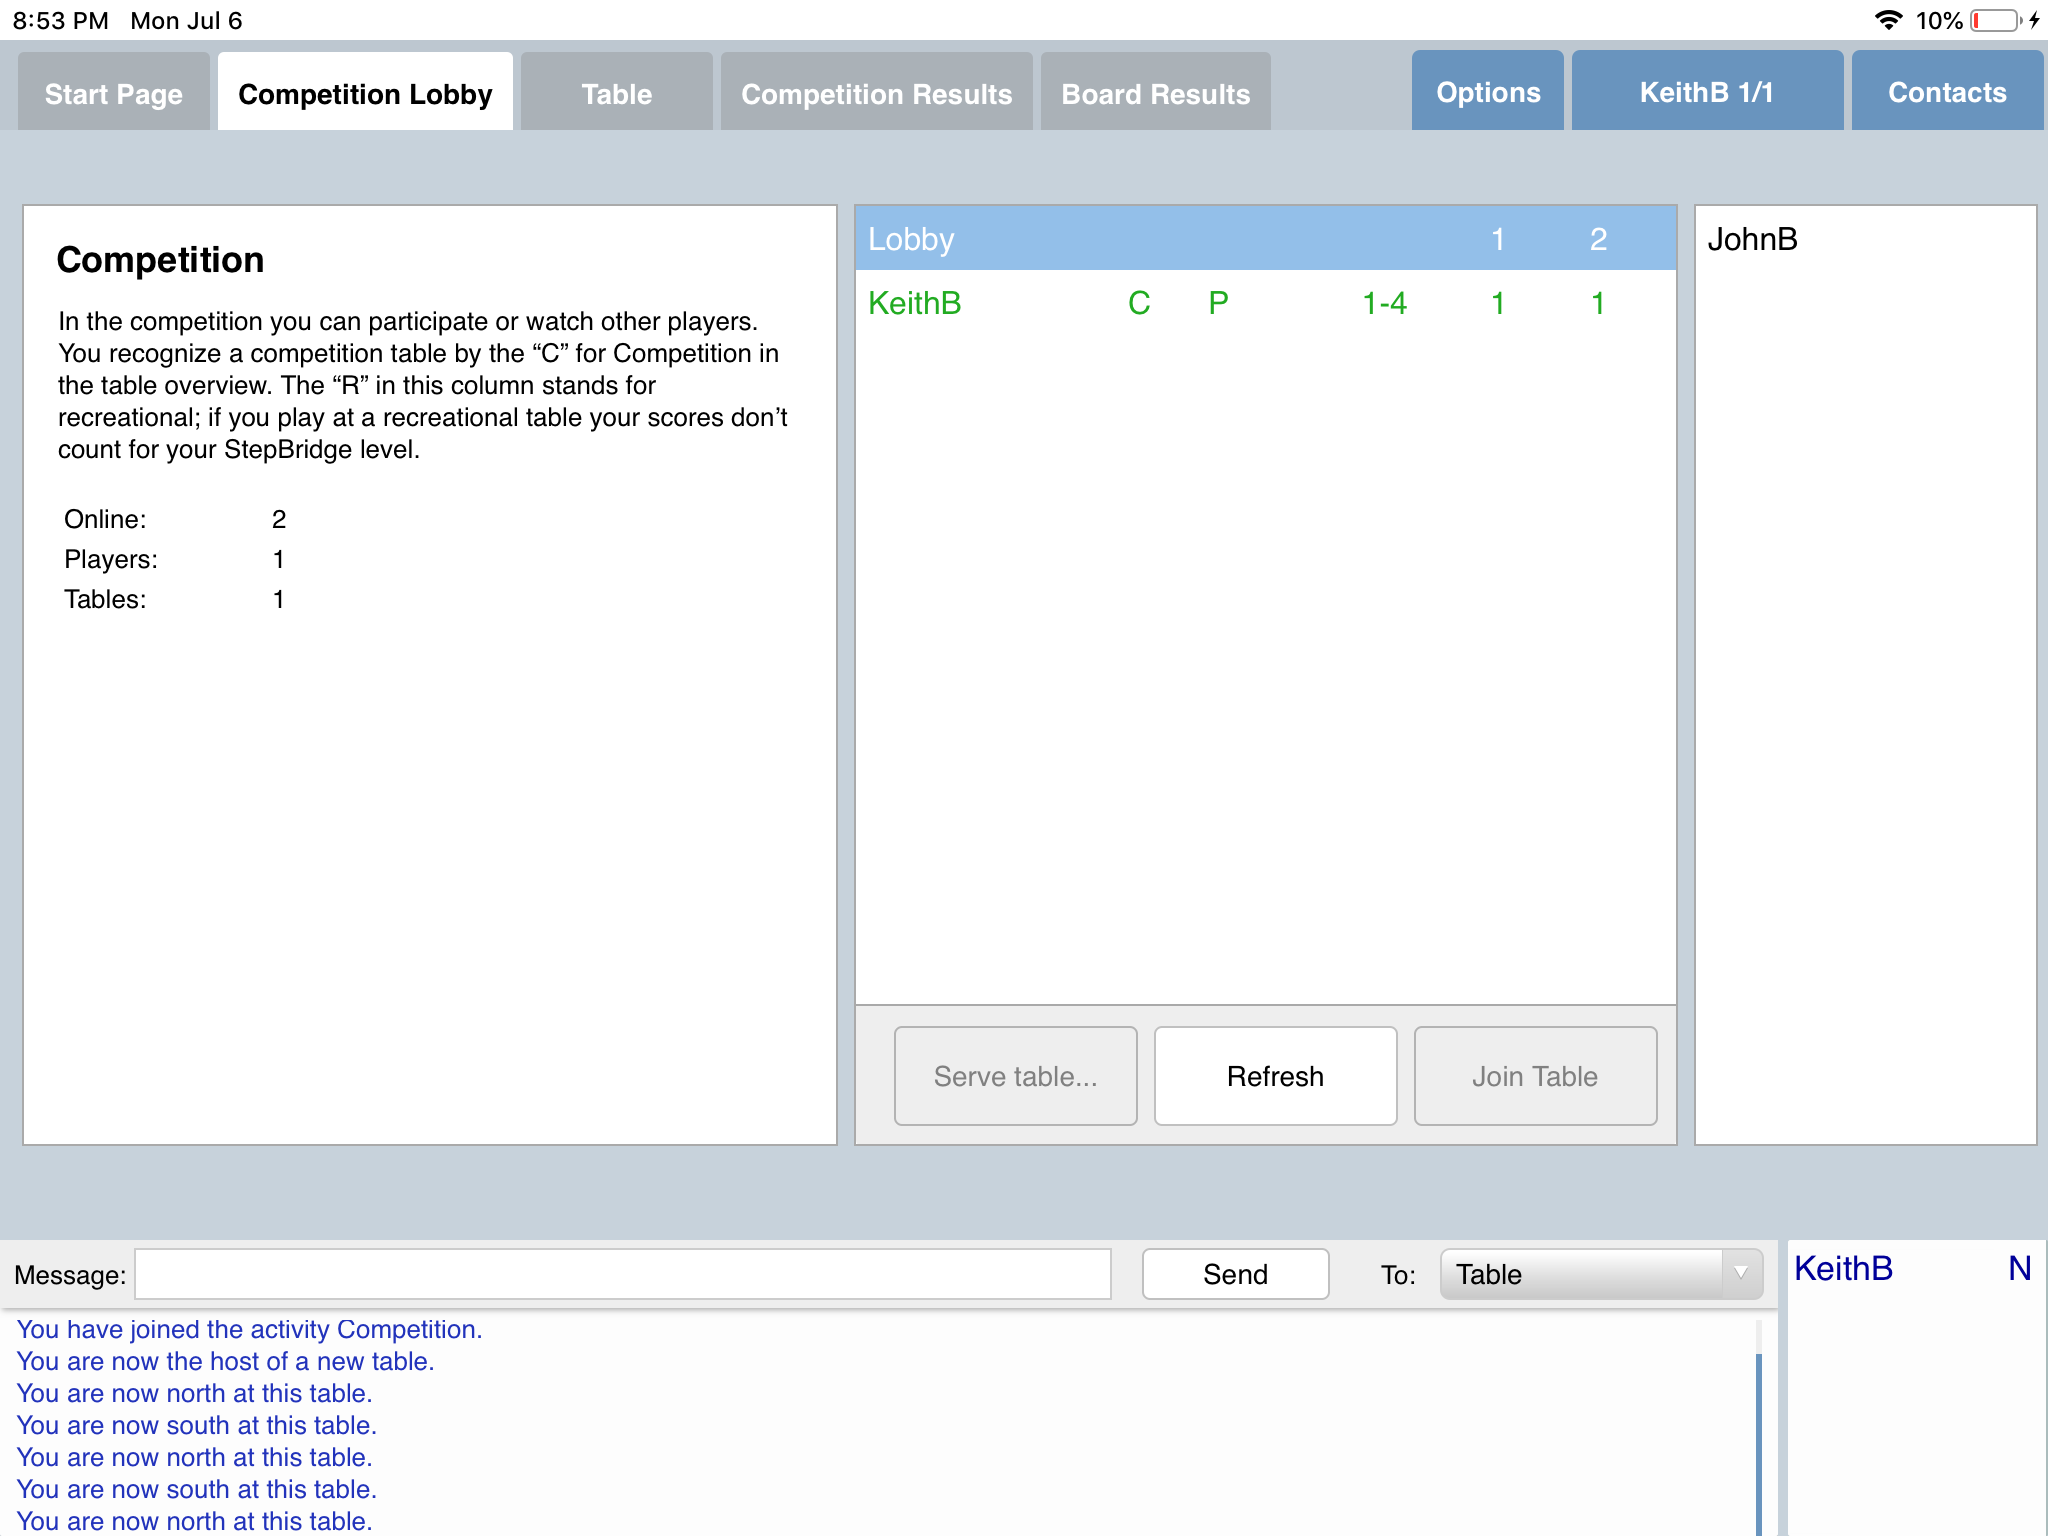This screenshot has height=1536, width=2048.
Task: Switch to the Table tab
Action: [616, 94]
